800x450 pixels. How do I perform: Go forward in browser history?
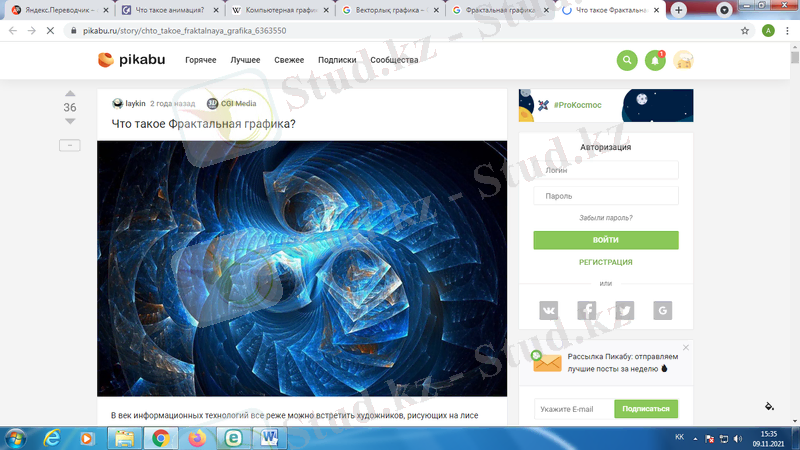pos(32,31)
